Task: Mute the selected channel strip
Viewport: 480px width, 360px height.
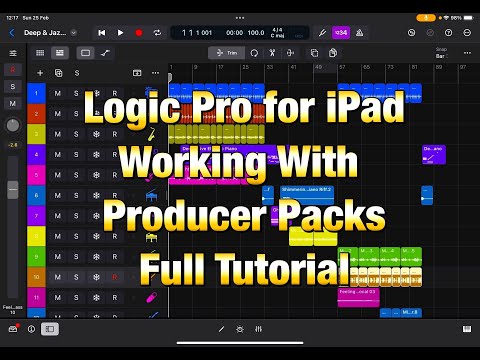Action: click(x=13, y=103)
